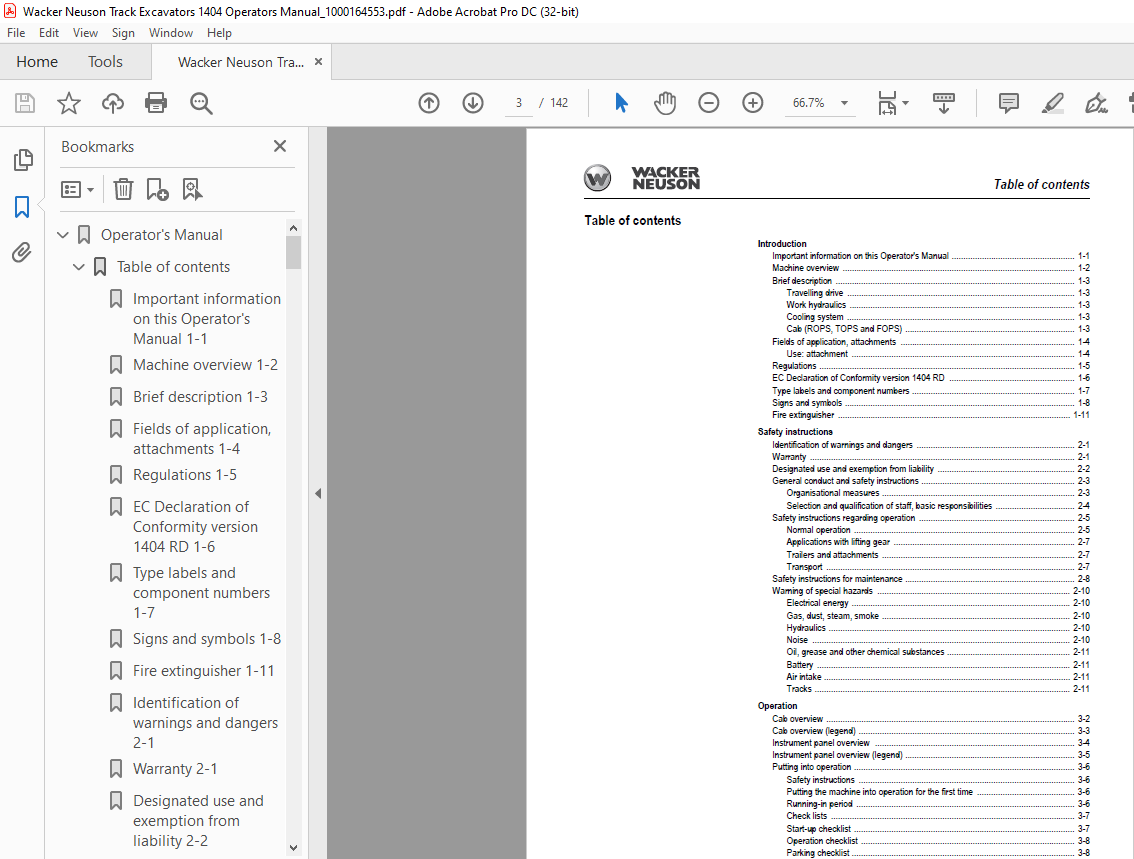Zoom in with plus button

pyautogui.click(x=753, y=103)
